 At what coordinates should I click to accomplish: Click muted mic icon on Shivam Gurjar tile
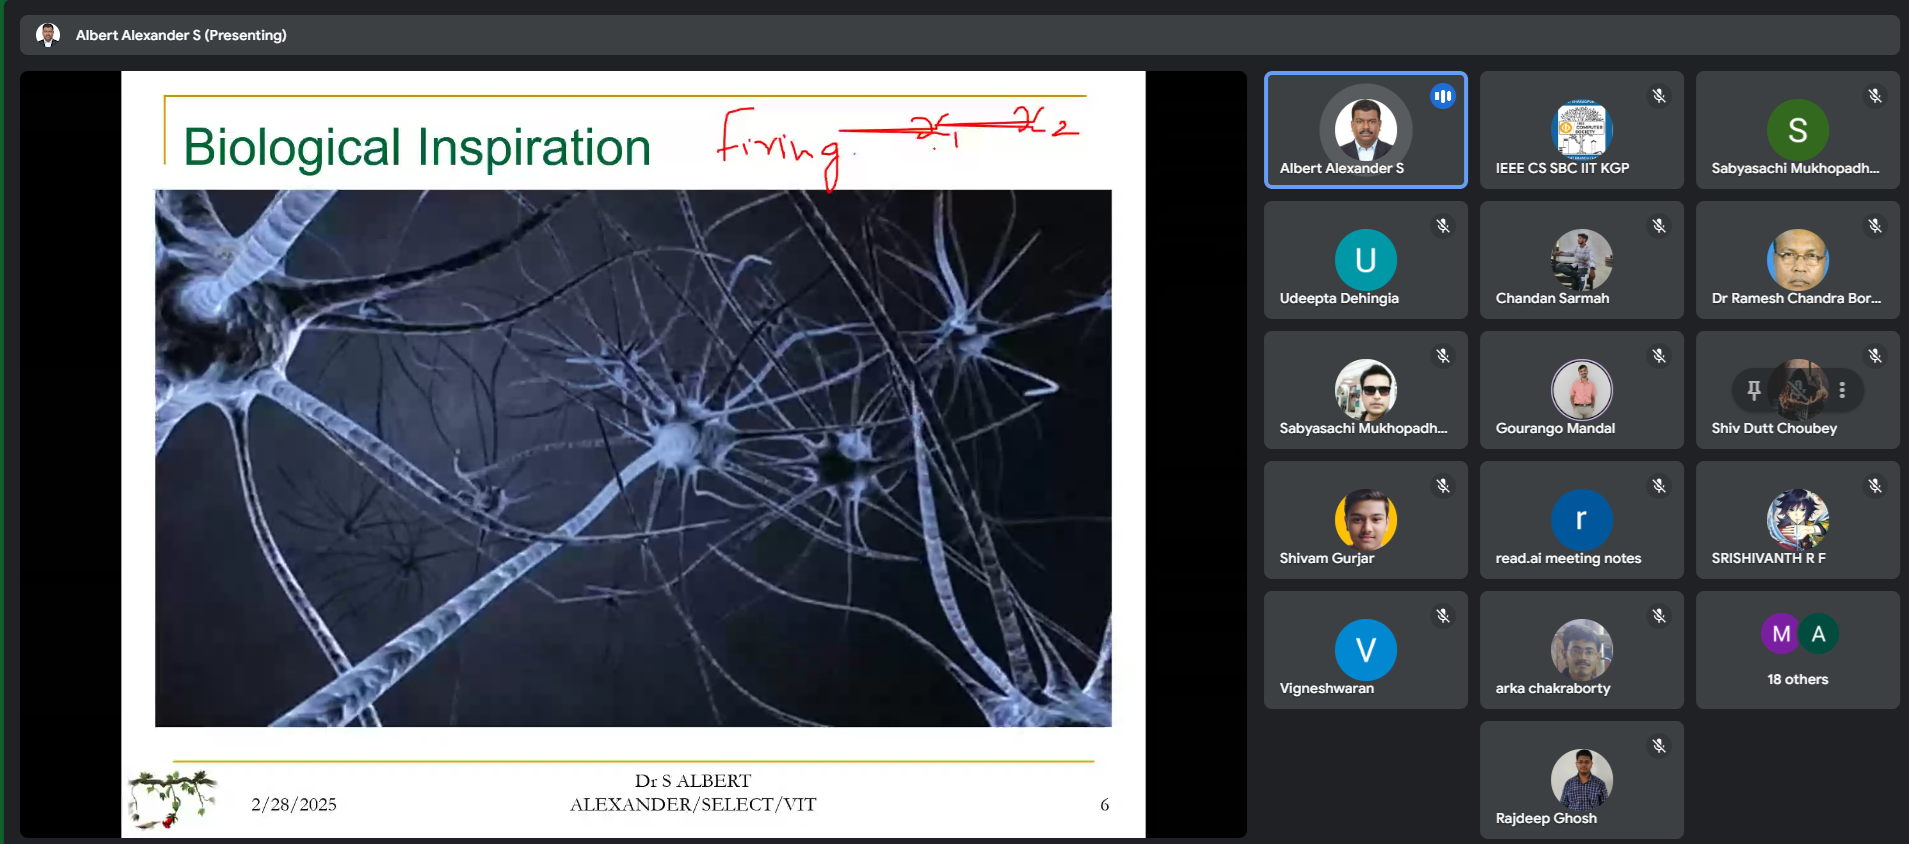[1443, 486]
